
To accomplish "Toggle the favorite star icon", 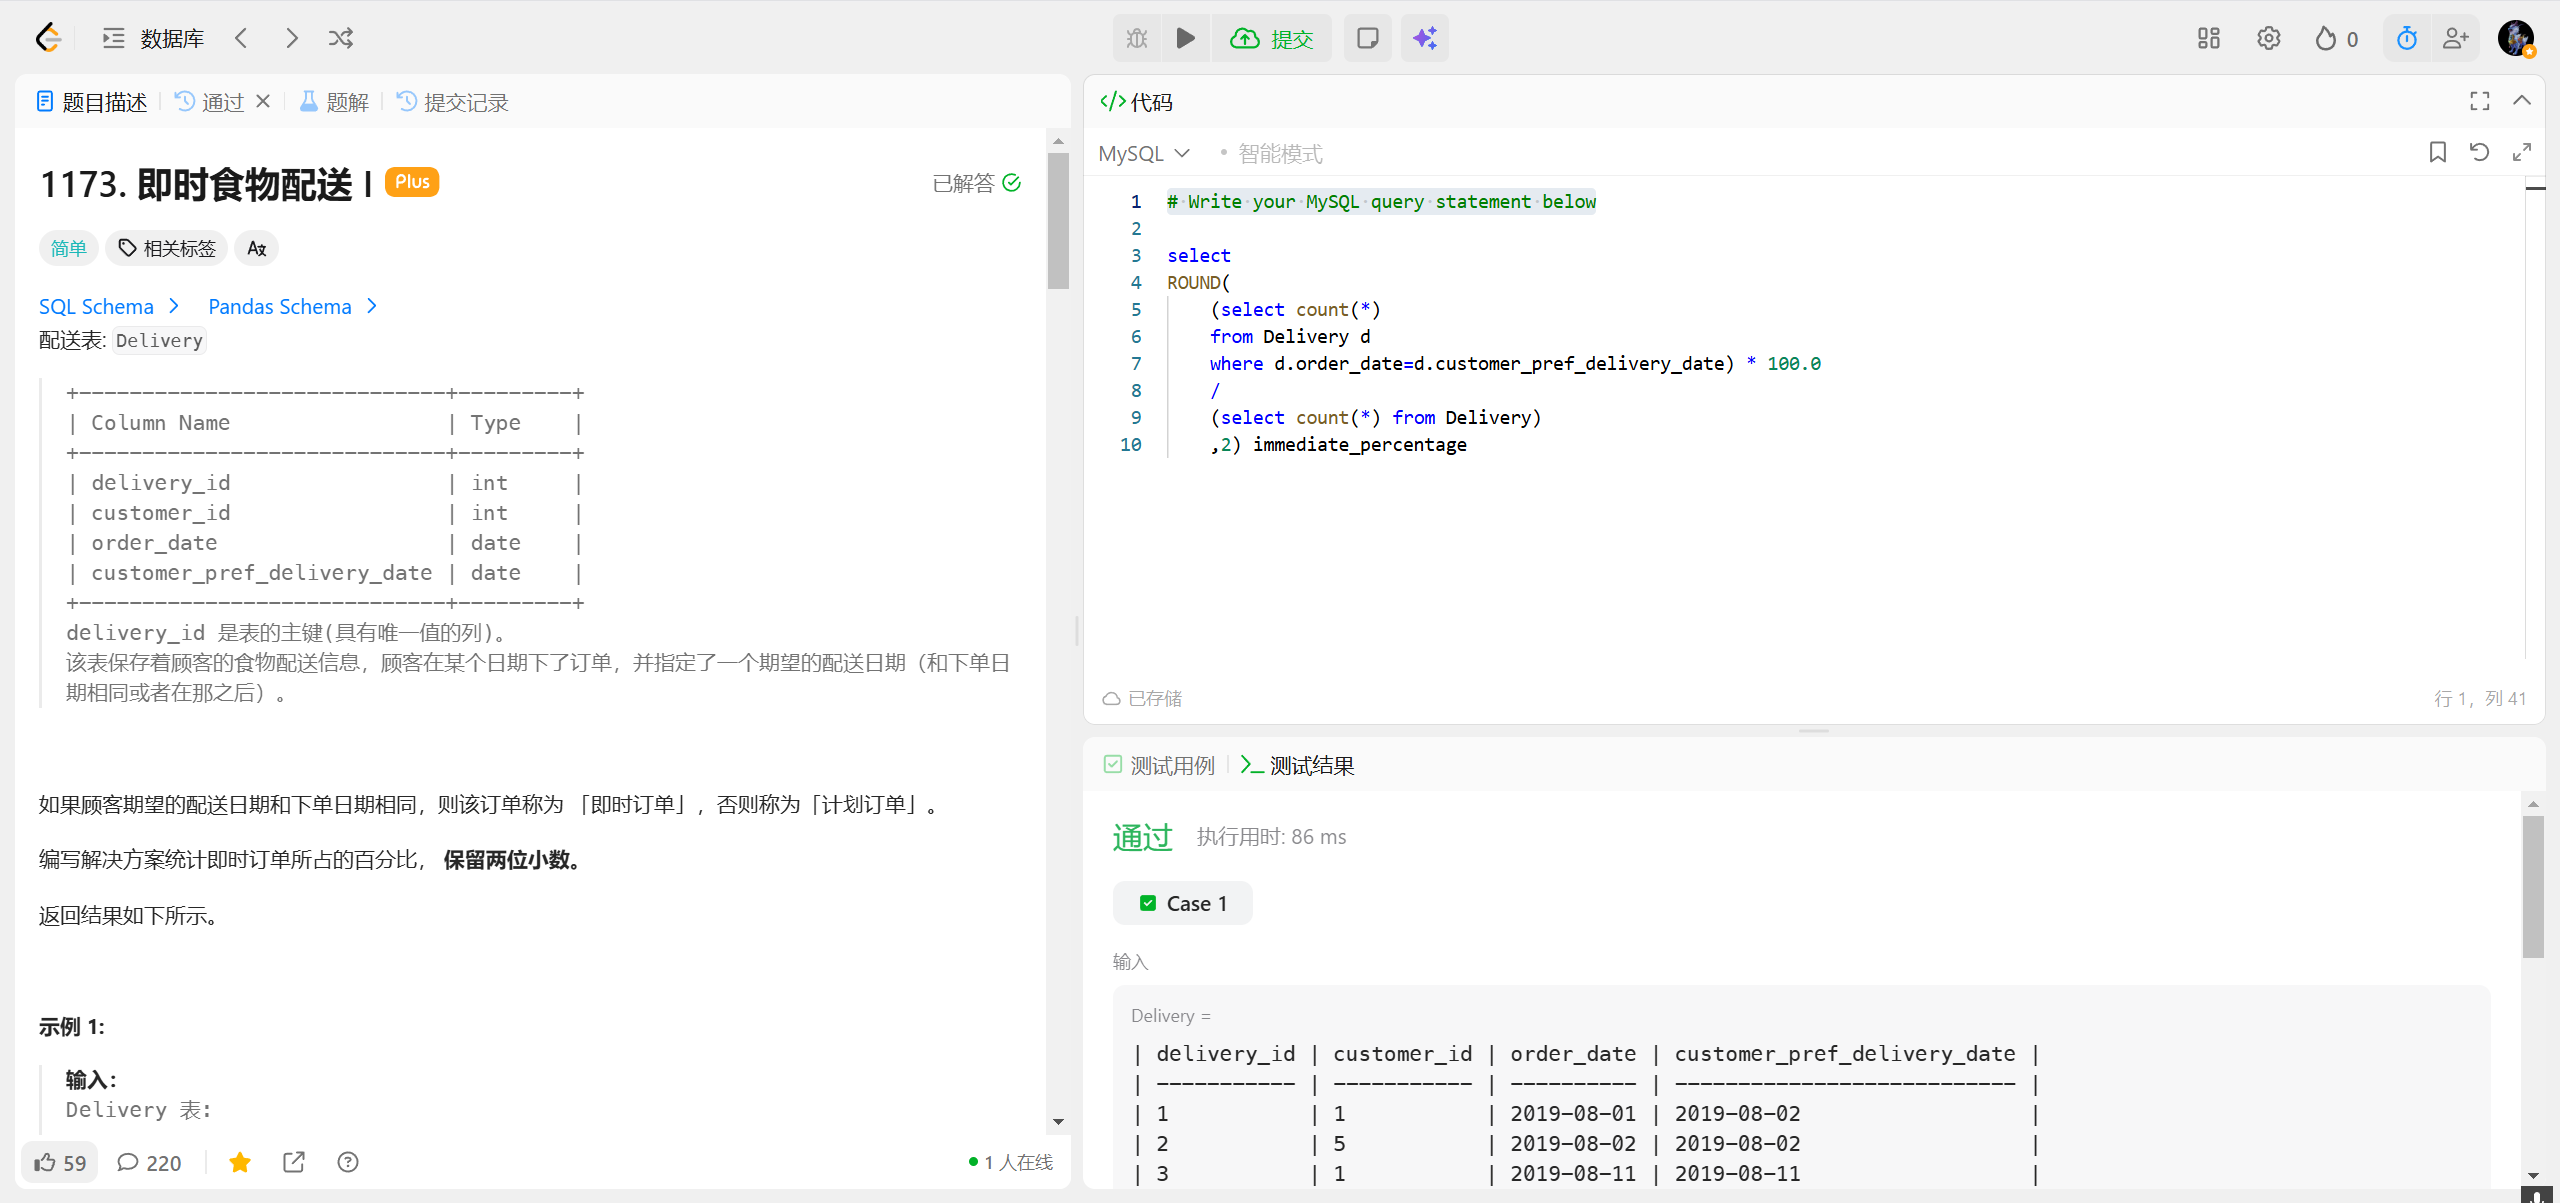I will [x=239, y=1162].
